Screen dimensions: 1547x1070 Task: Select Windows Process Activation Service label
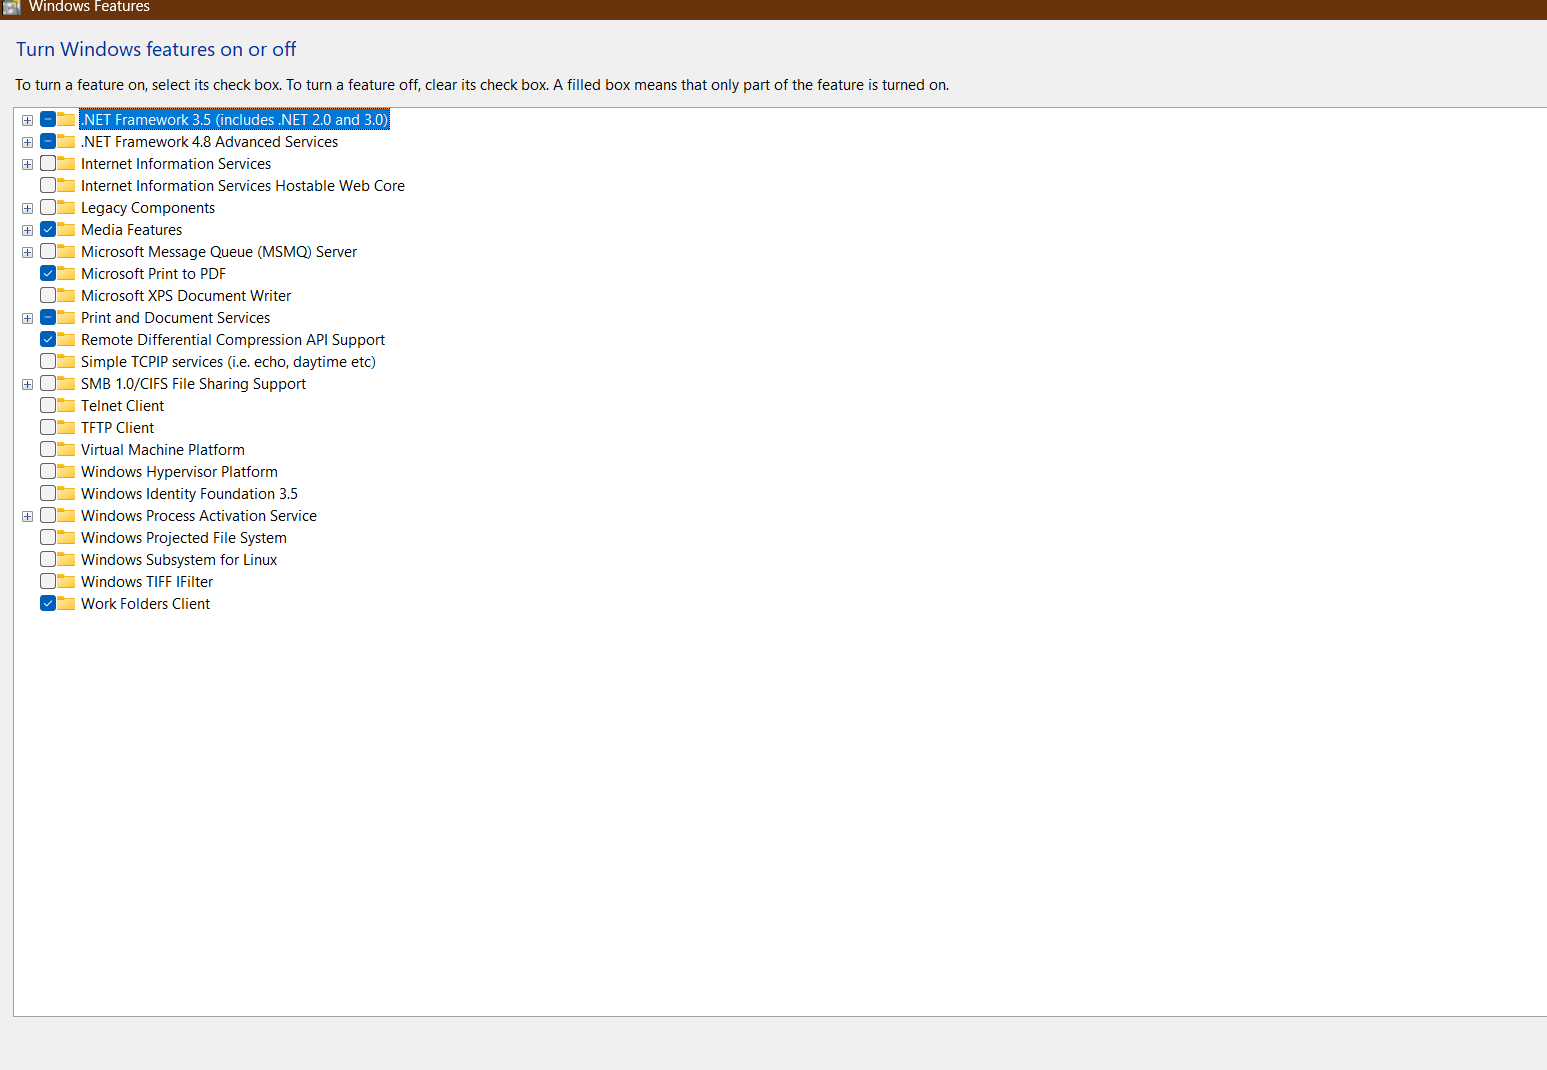[199, 516]
